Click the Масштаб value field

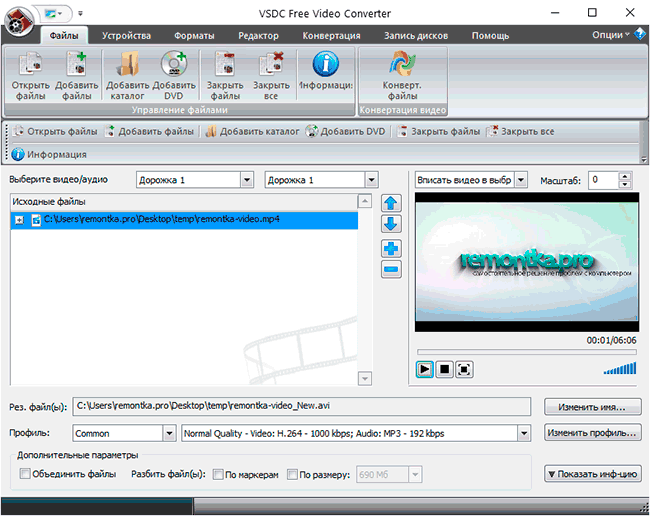604,180
